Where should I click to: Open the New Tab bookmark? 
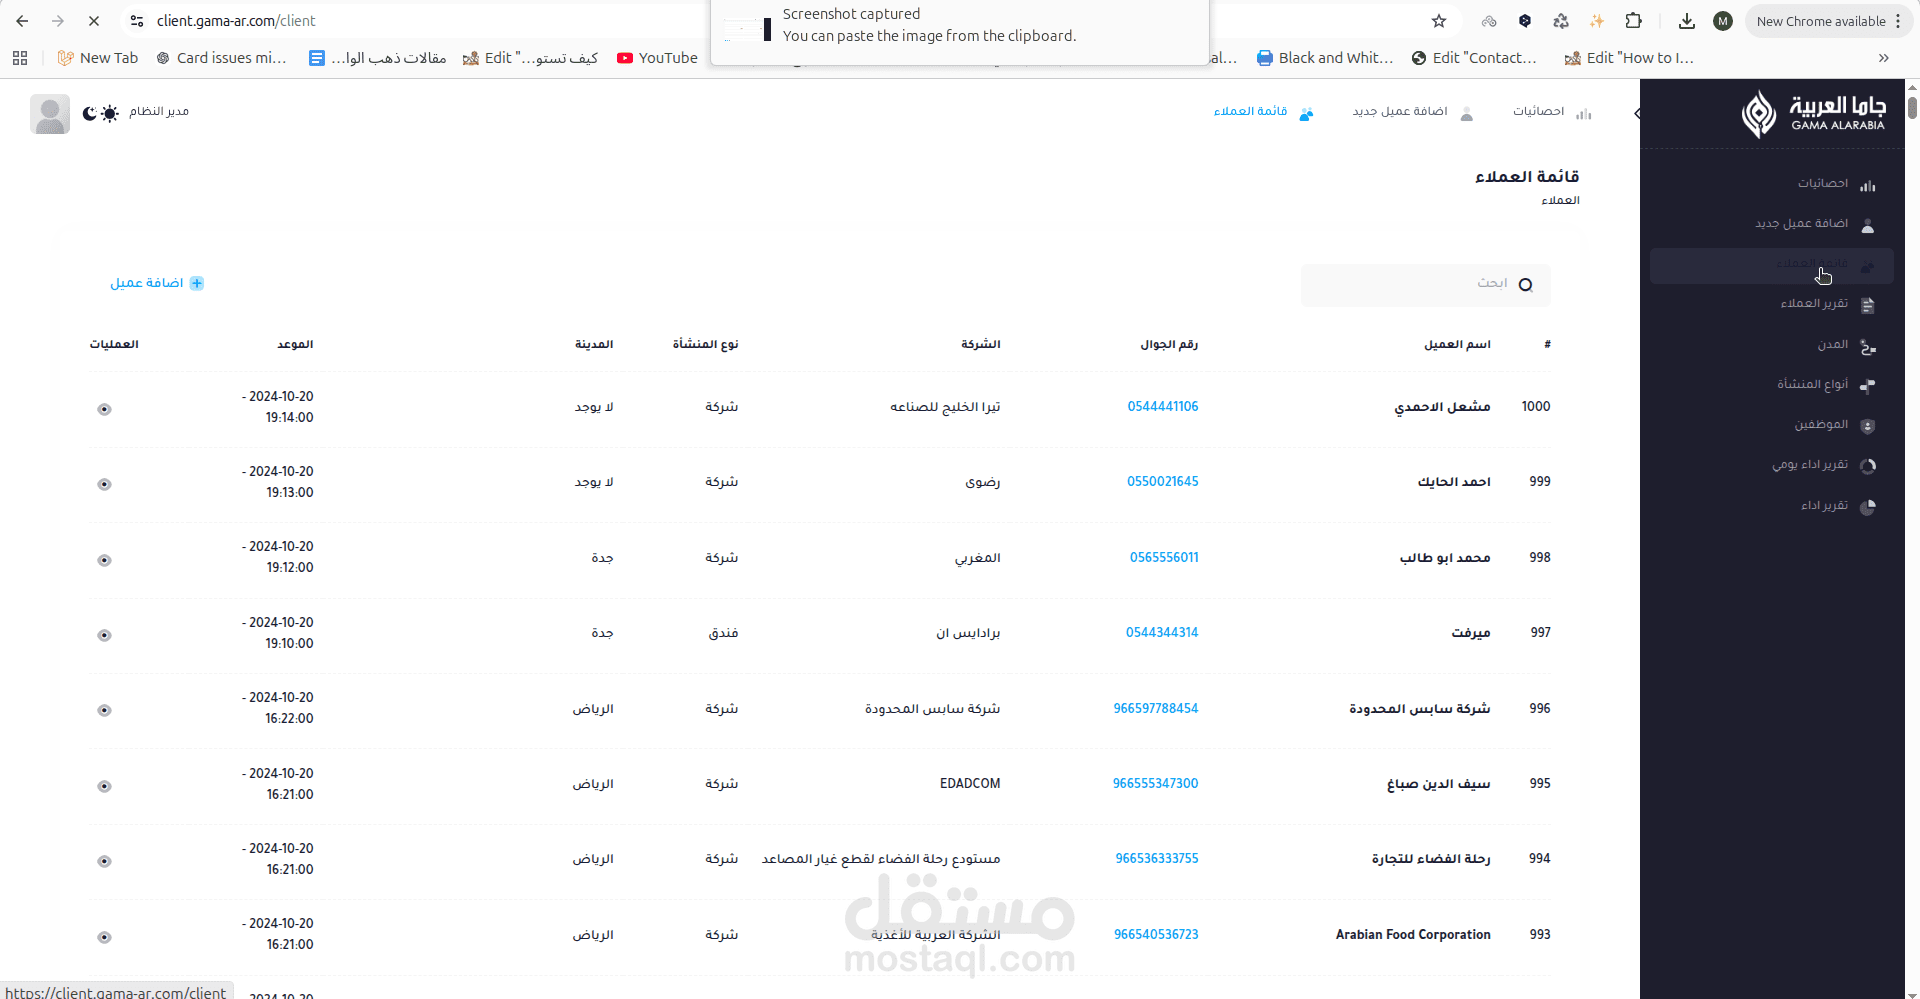(x=98, y=58)
